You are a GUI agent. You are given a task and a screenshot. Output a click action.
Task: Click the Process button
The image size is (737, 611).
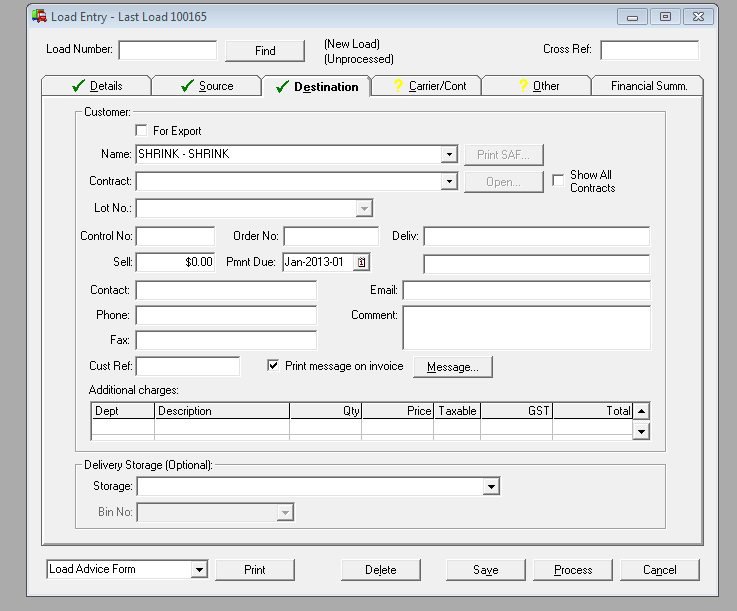point(573,570)
